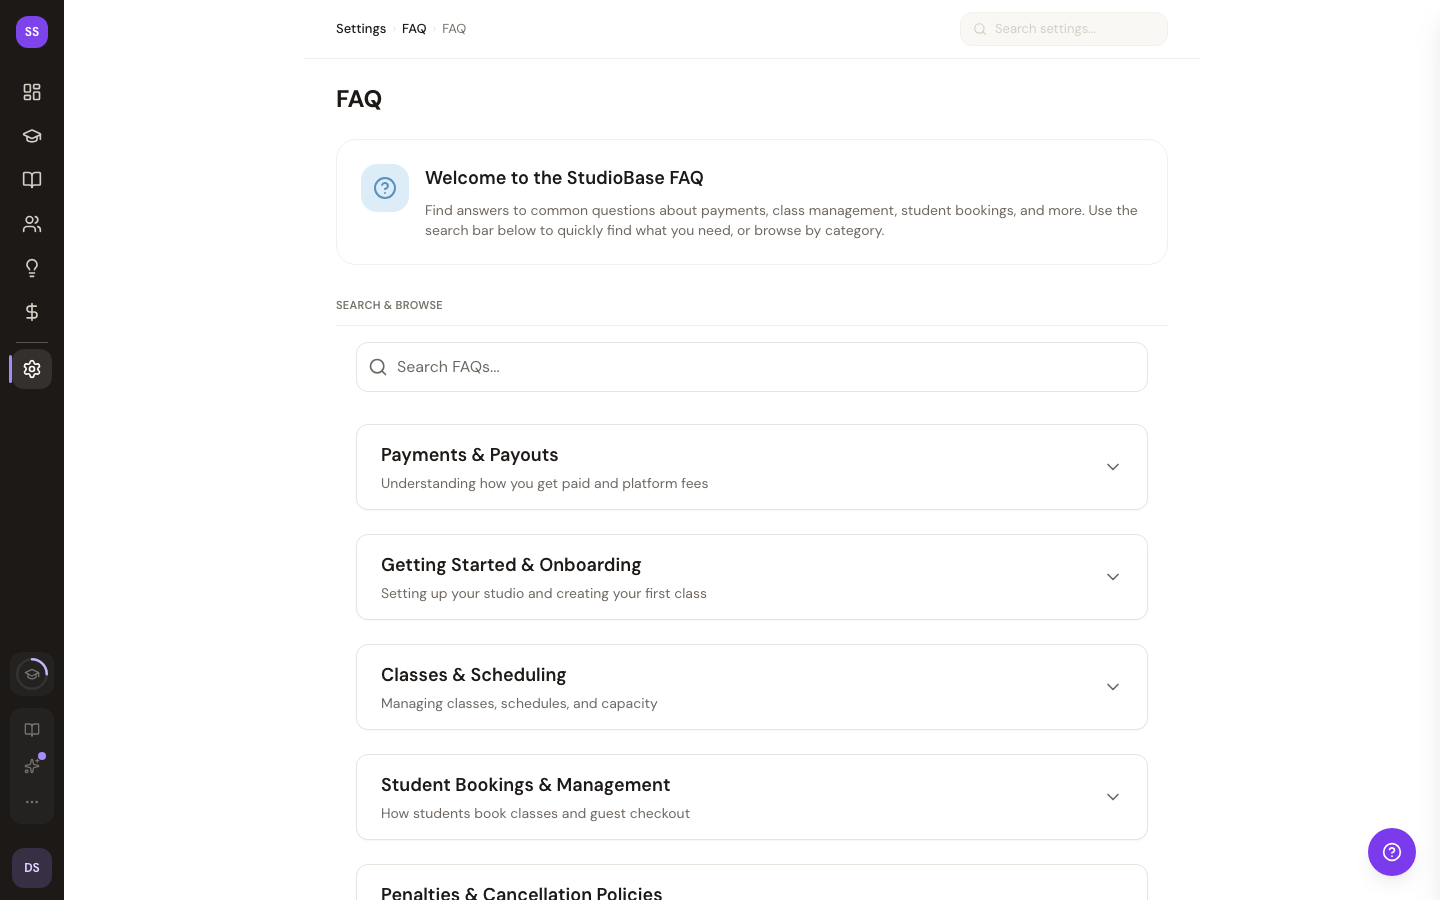Open the dollar sign payments icon
Image resolution: width=1440 pixels, height=900 pixels.
32,312
